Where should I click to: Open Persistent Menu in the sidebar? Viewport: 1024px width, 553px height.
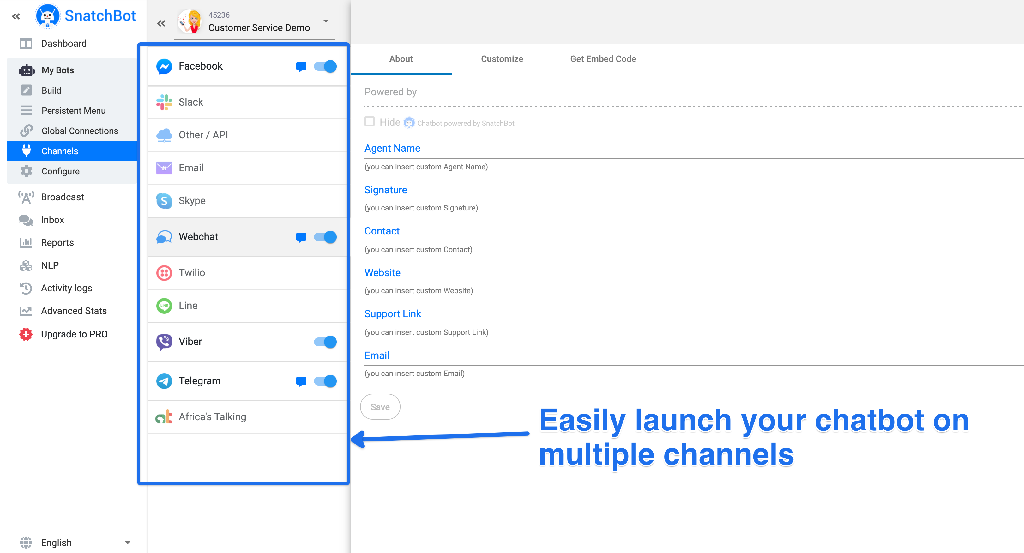pos(73,110)
